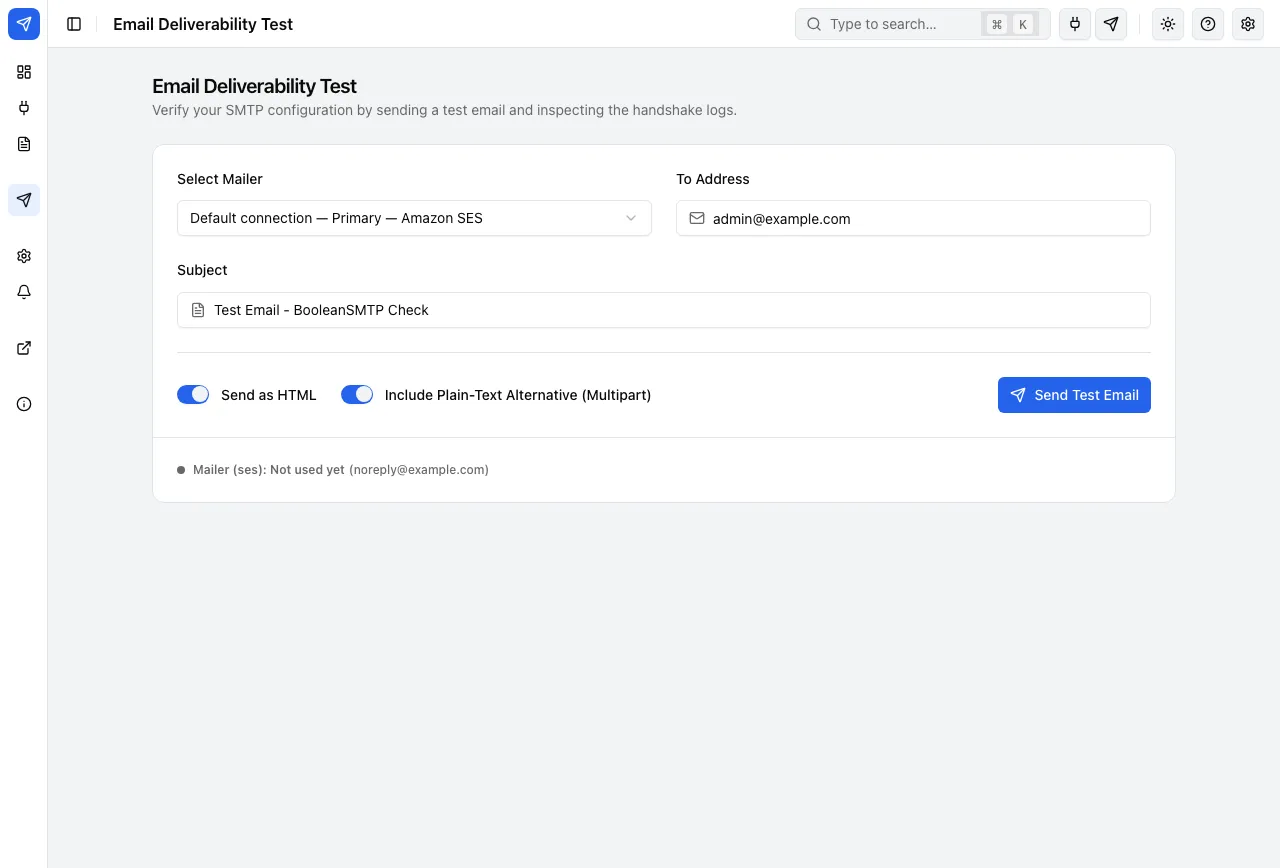
Task: Open the Select Mailer dropdown
Action: (414, 218)
